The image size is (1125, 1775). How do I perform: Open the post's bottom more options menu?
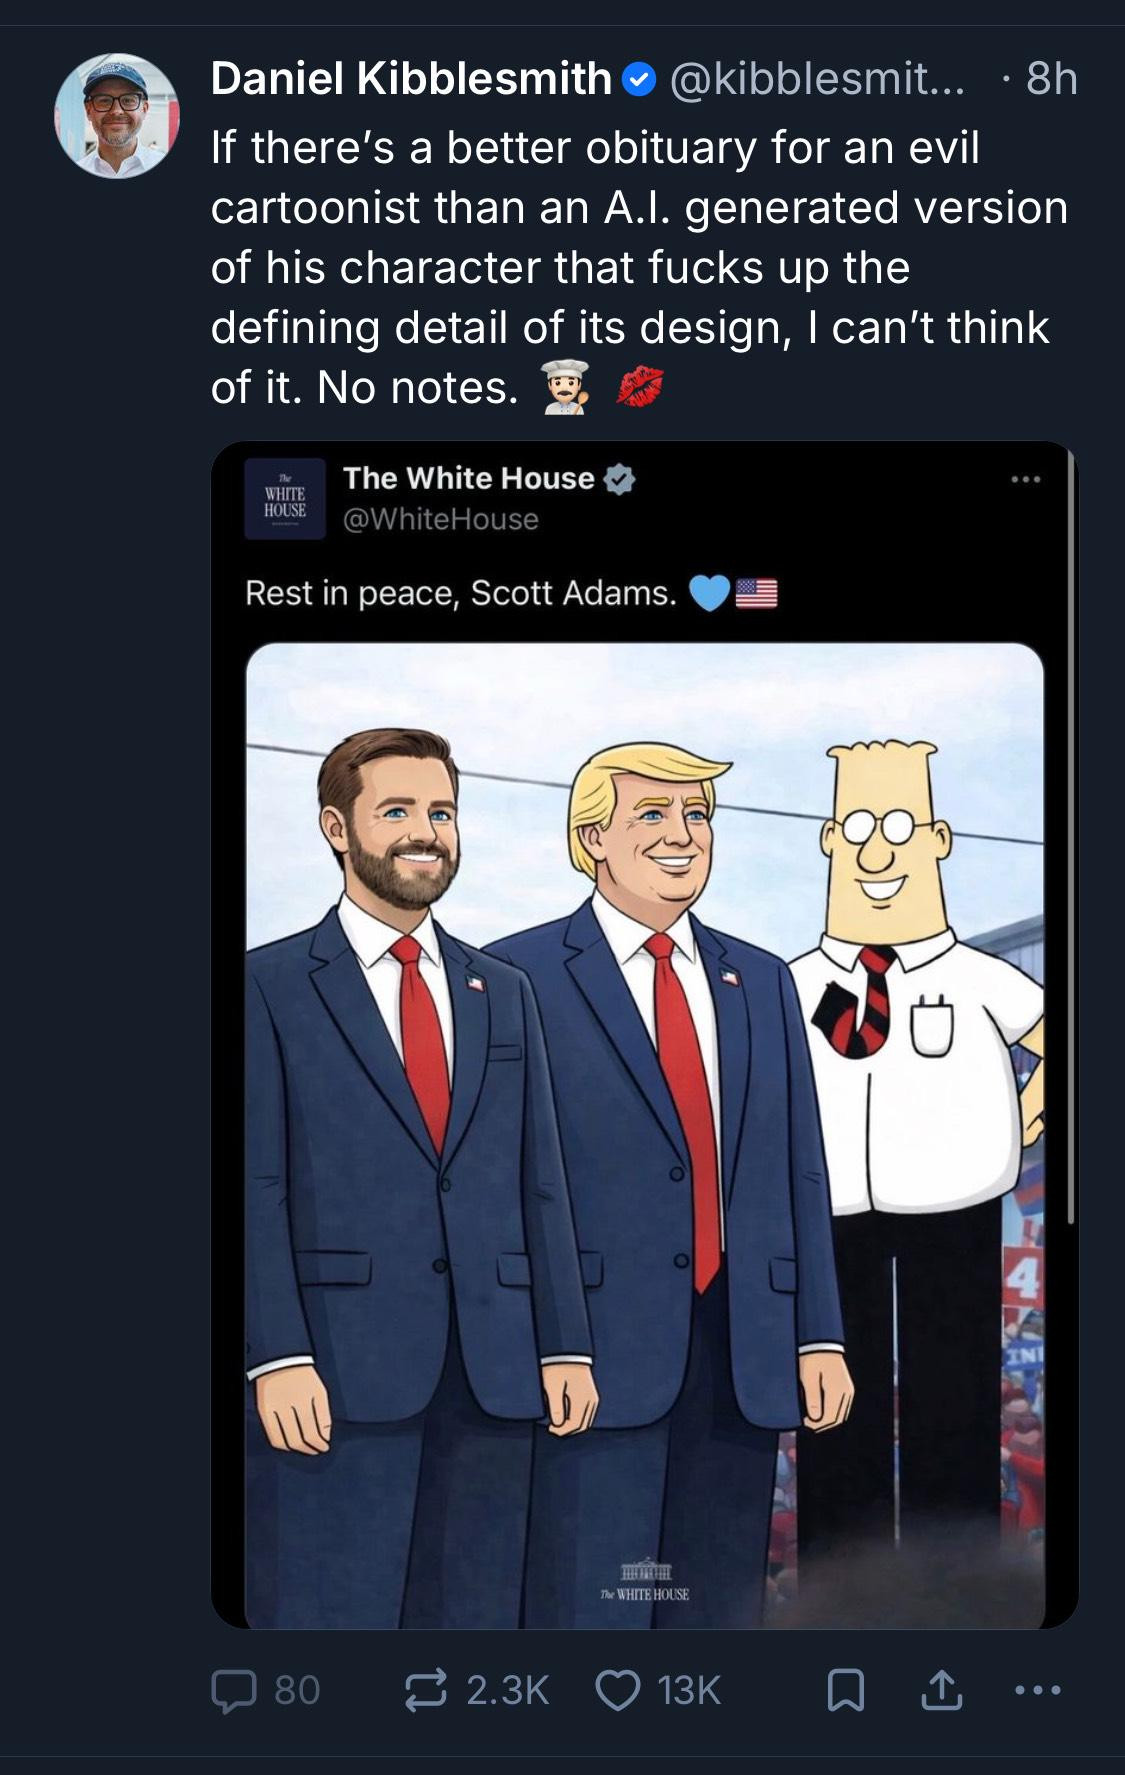pos(1036,1690)
